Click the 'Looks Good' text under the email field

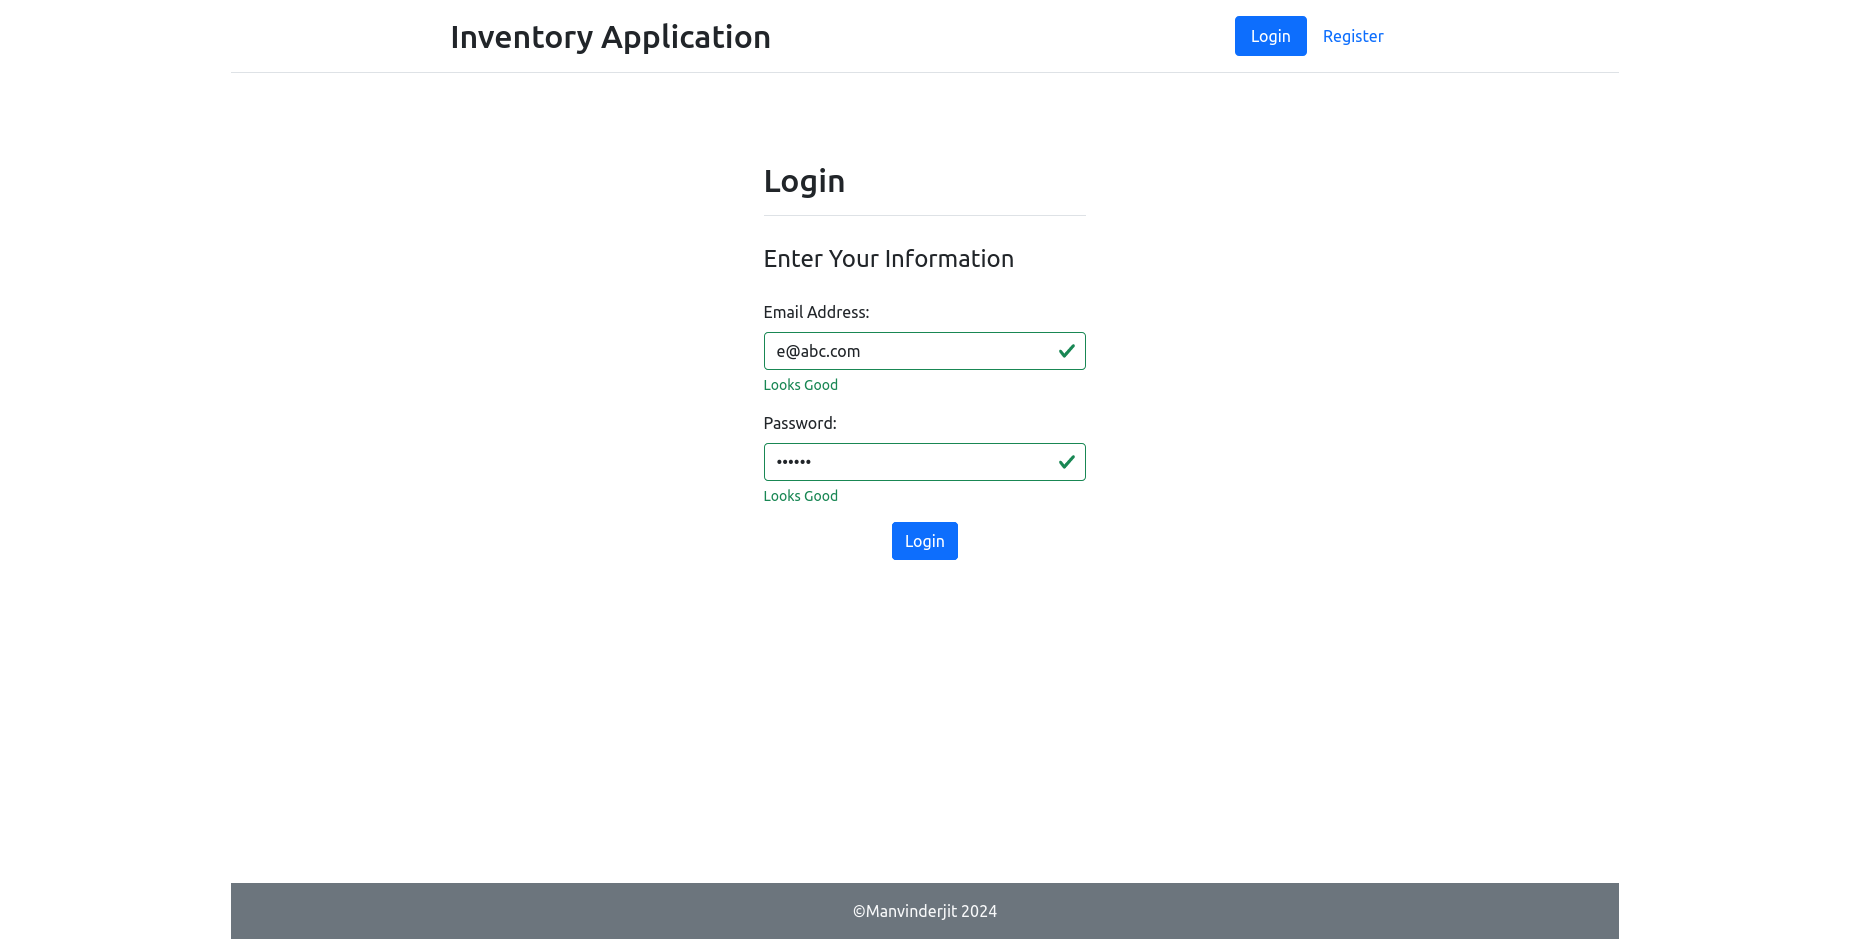coord(800,385)
